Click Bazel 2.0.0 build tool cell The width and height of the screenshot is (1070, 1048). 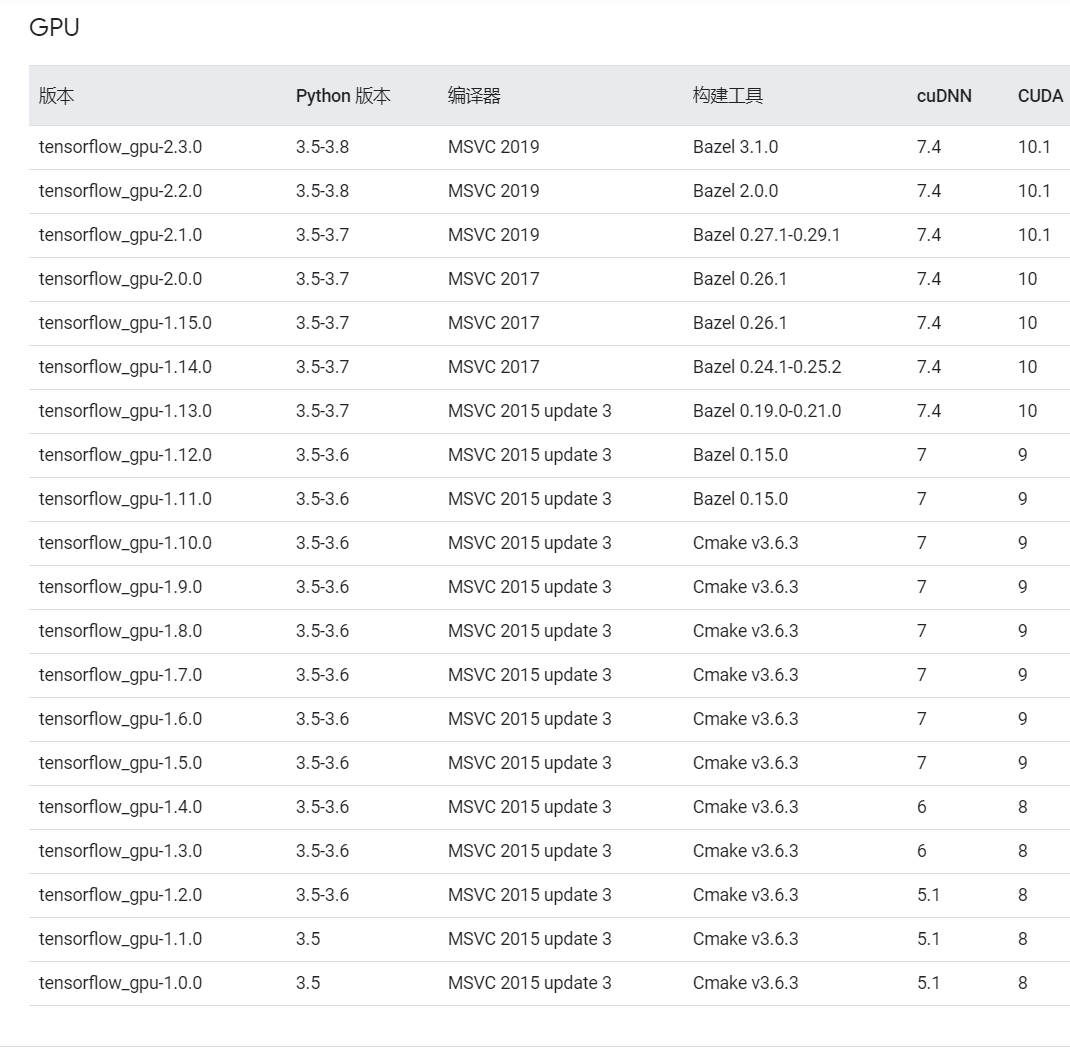(x=735, y=191)
